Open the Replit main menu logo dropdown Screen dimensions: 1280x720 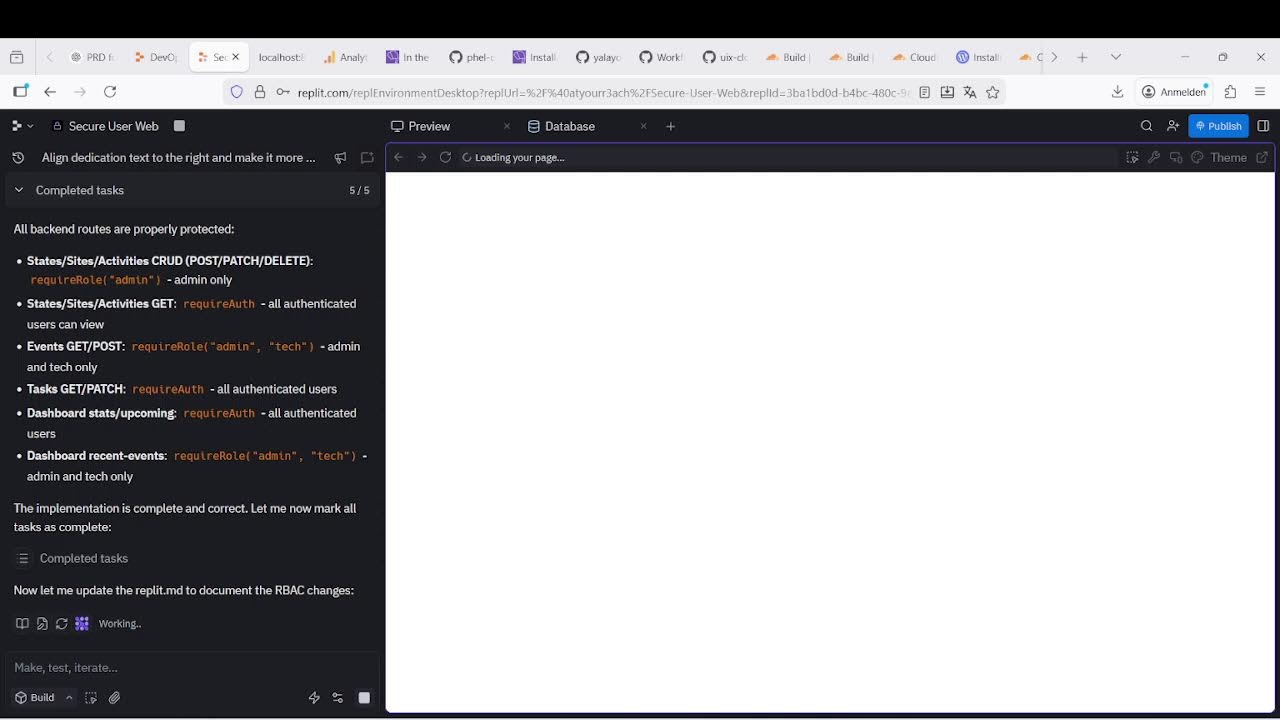point(22,126)
